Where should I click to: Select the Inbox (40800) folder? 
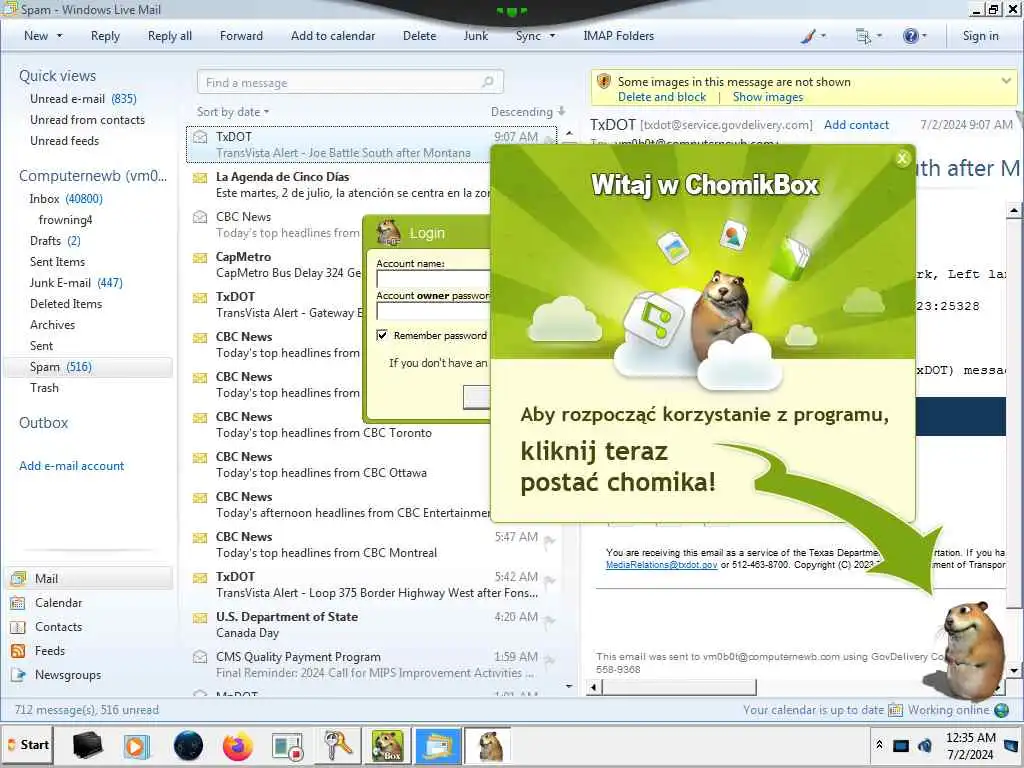point(66,199)
